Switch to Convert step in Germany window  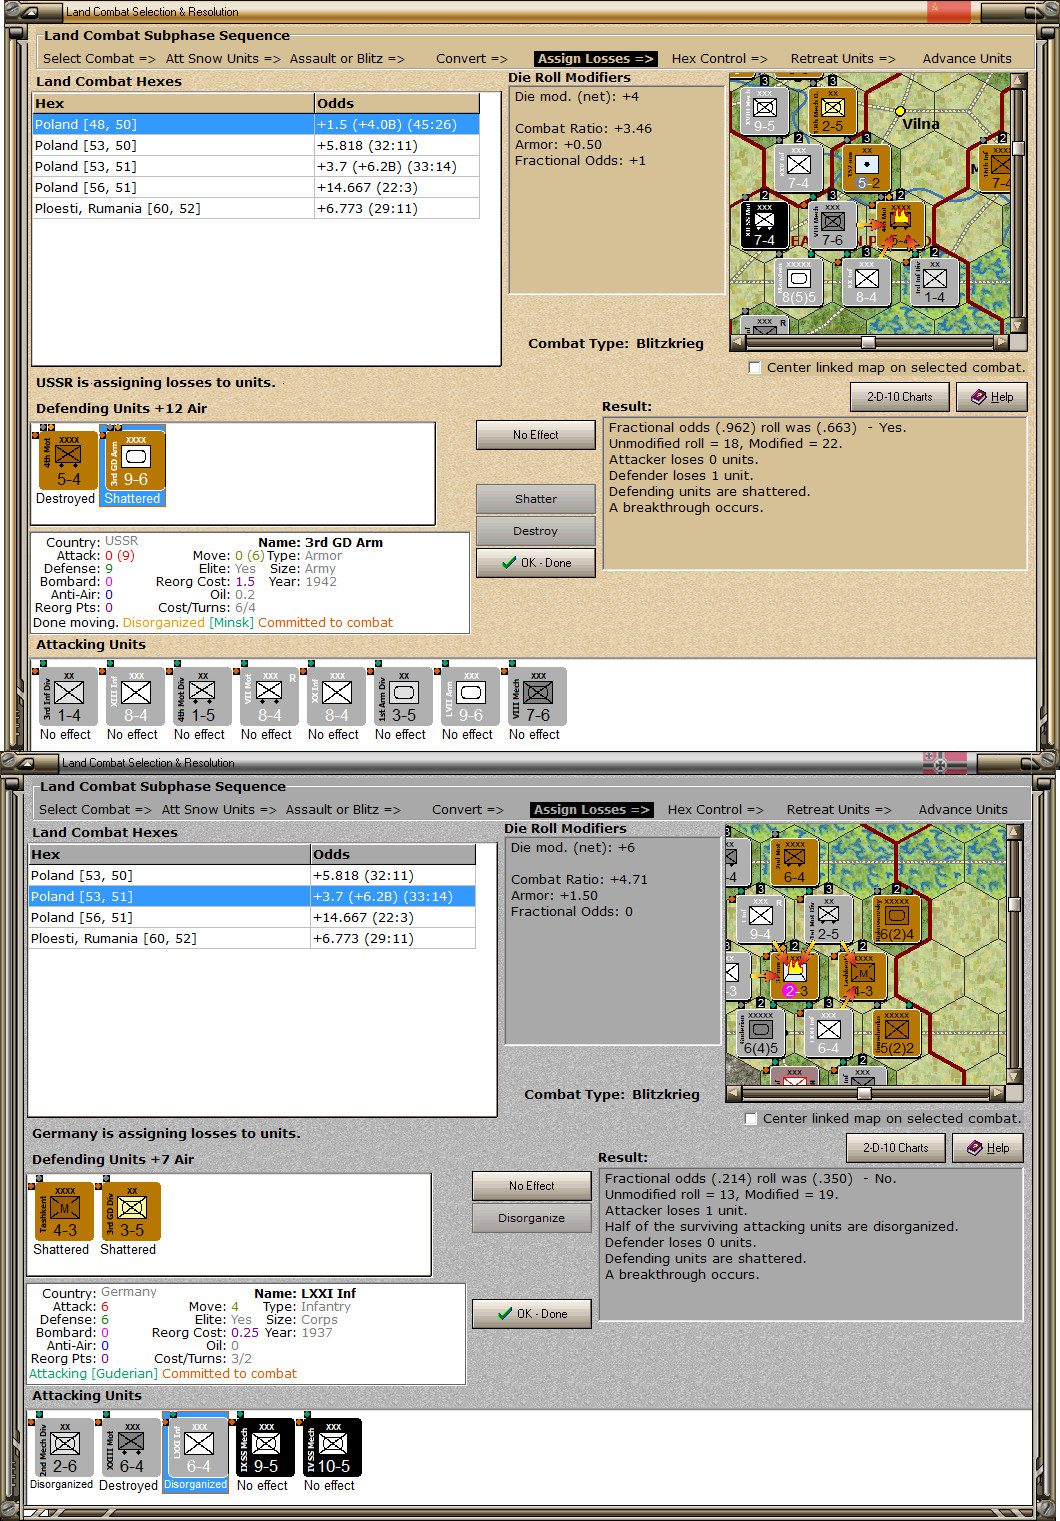(469, 809)
